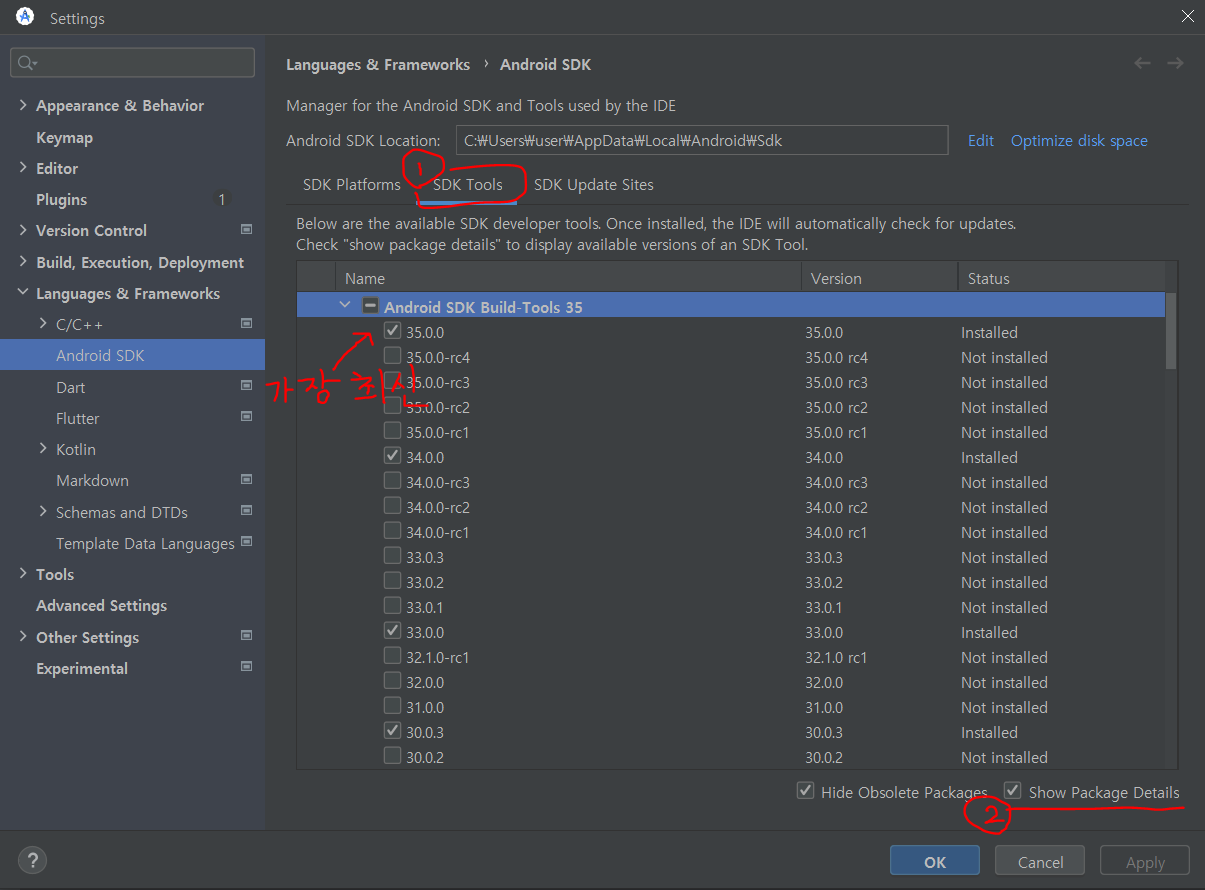Click project-level icon beside Other Settings

247,636
